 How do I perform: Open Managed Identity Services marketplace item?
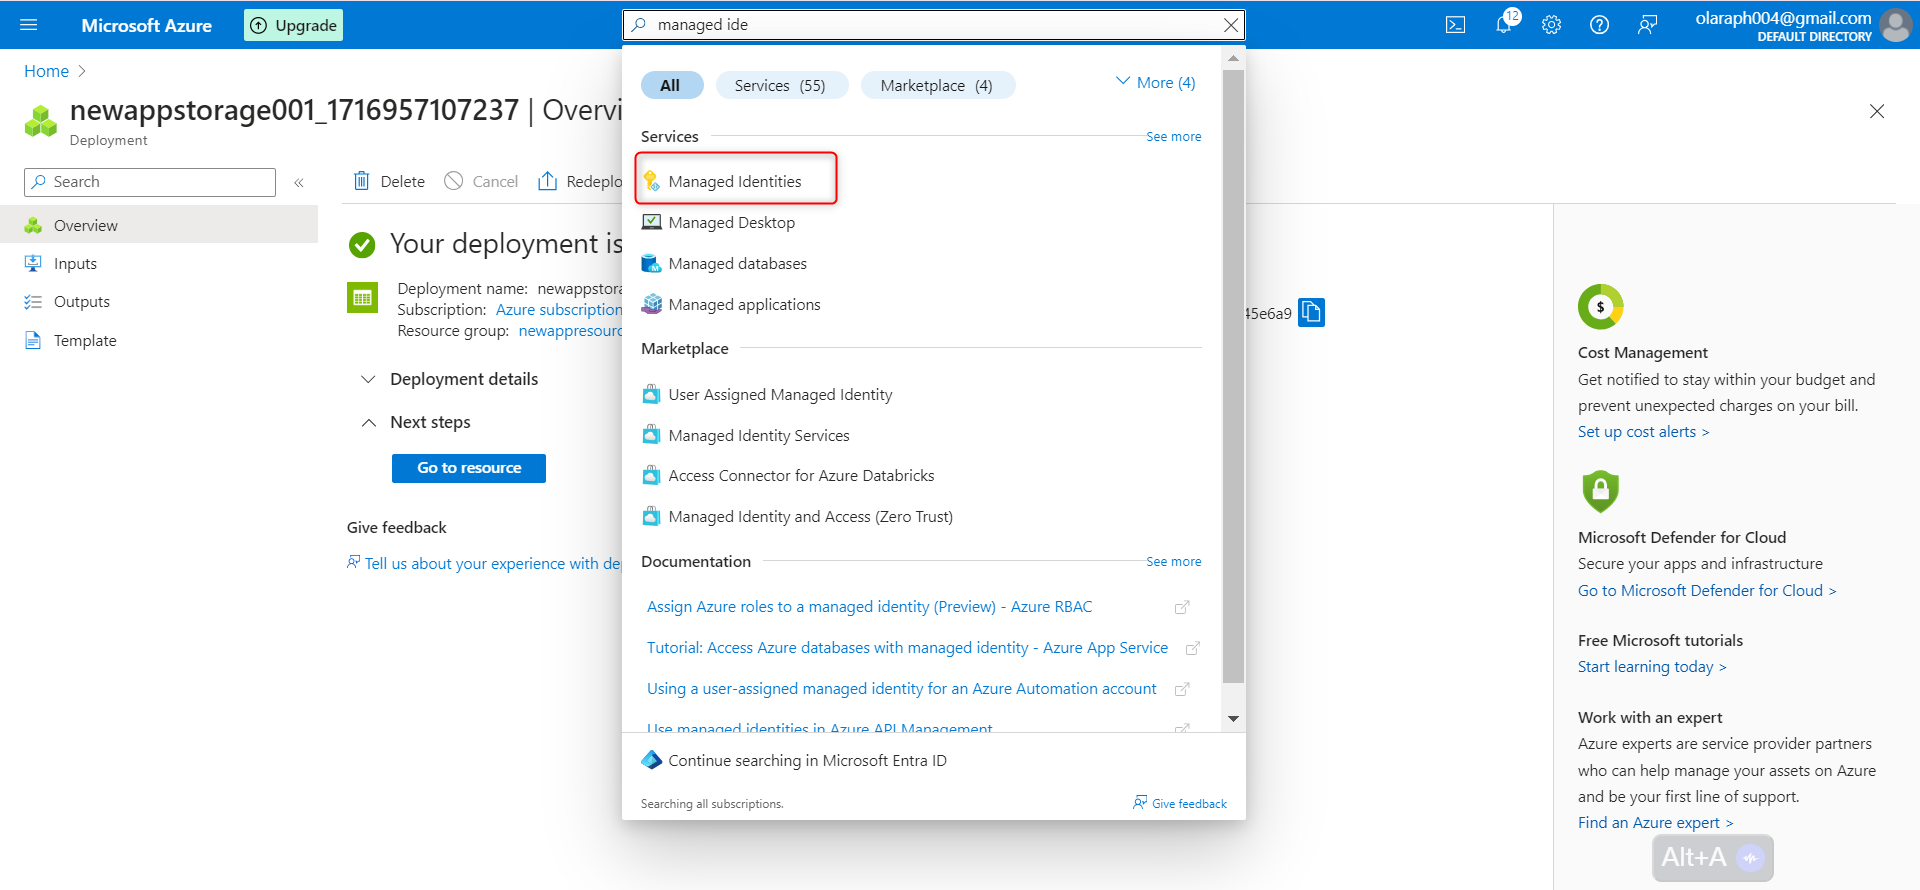pos(759,436)
